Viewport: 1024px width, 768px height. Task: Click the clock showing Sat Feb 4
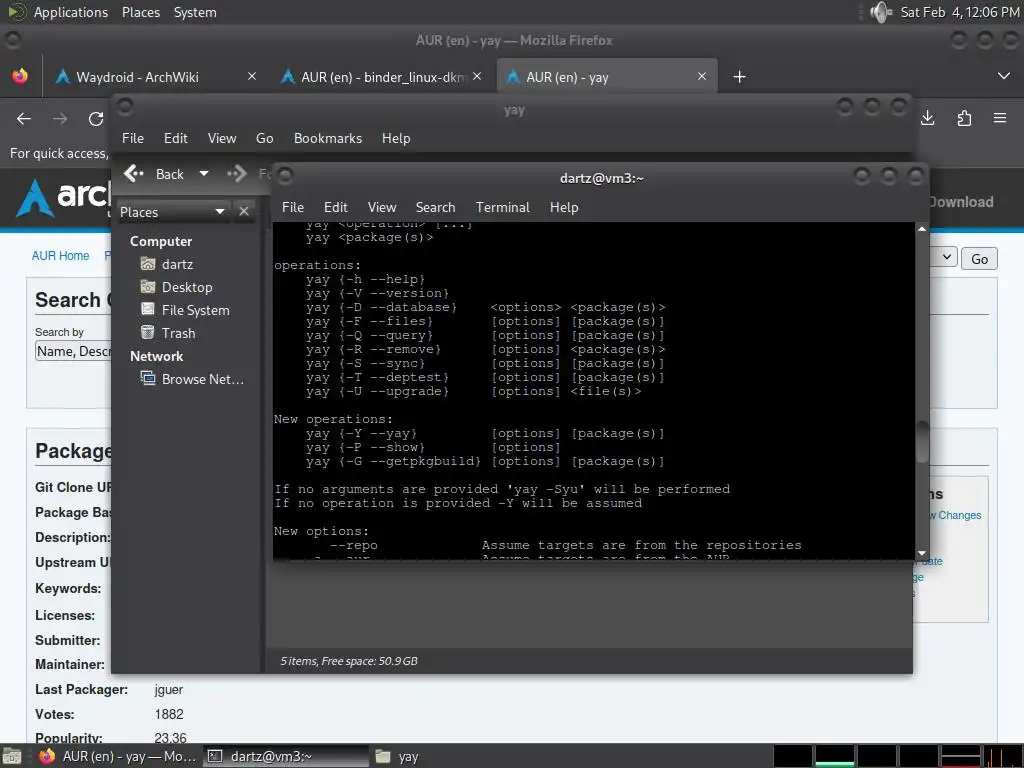(959, 12)
